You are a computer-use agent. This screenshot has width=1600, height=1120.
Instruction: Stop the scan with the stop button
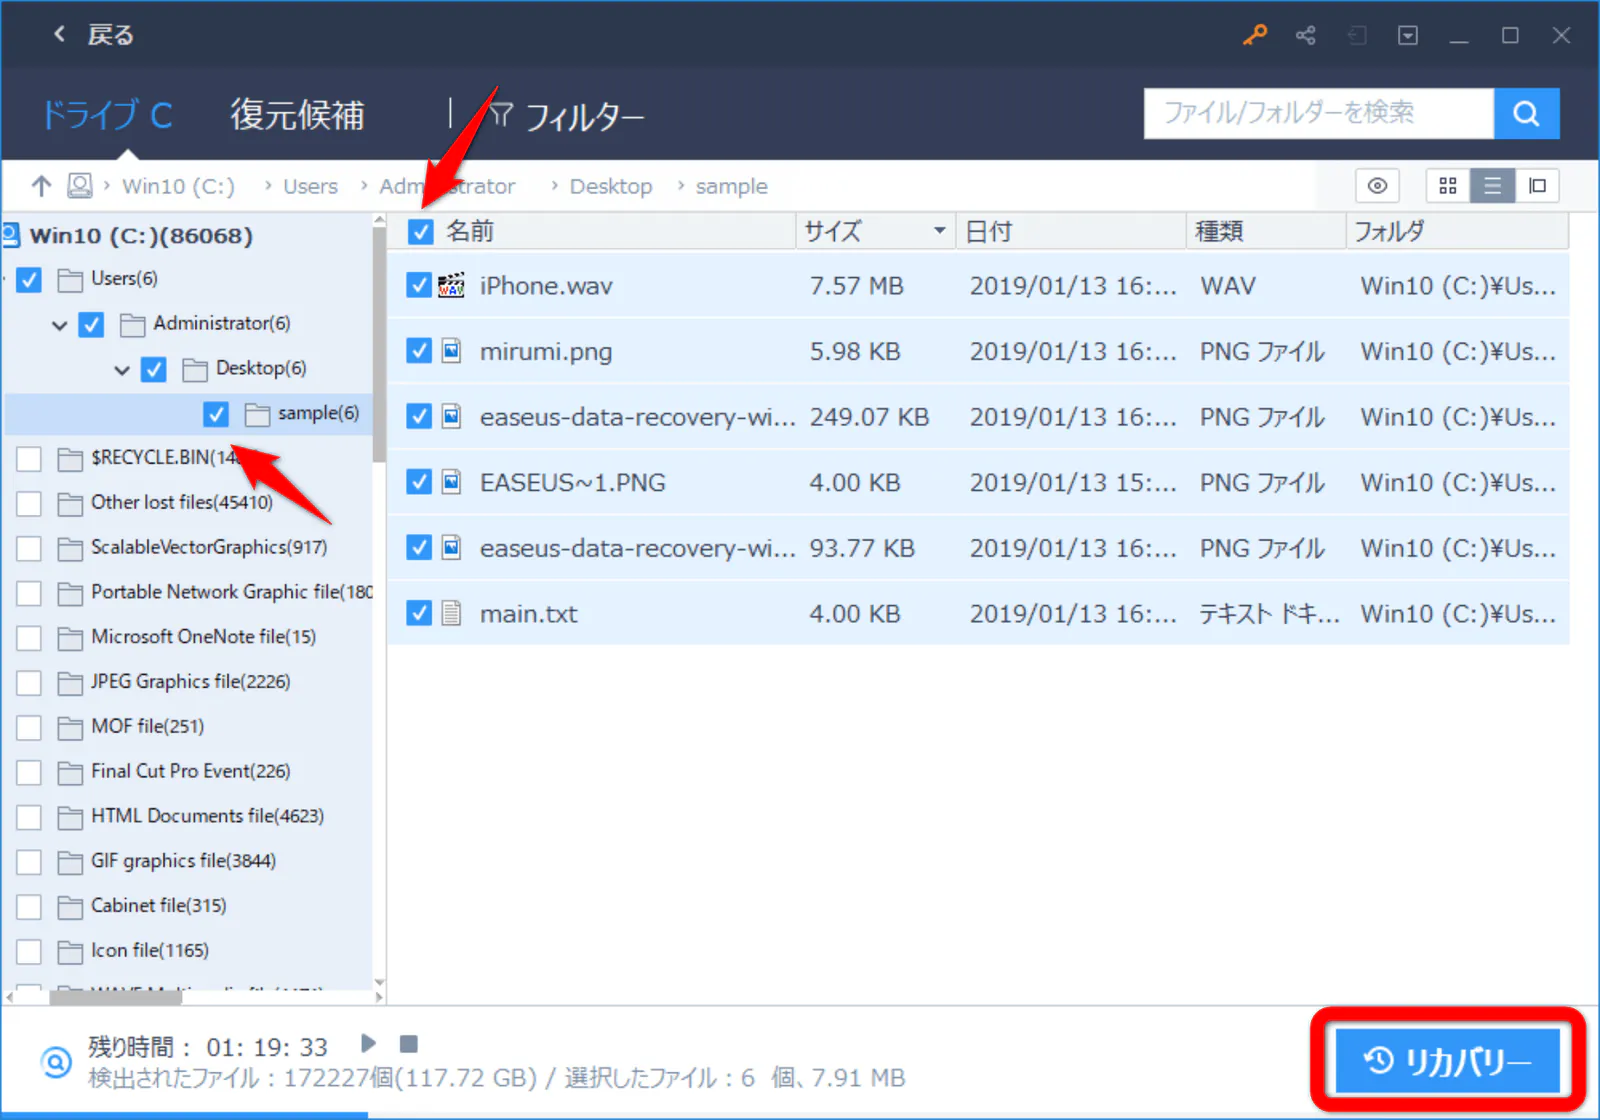408,1044
